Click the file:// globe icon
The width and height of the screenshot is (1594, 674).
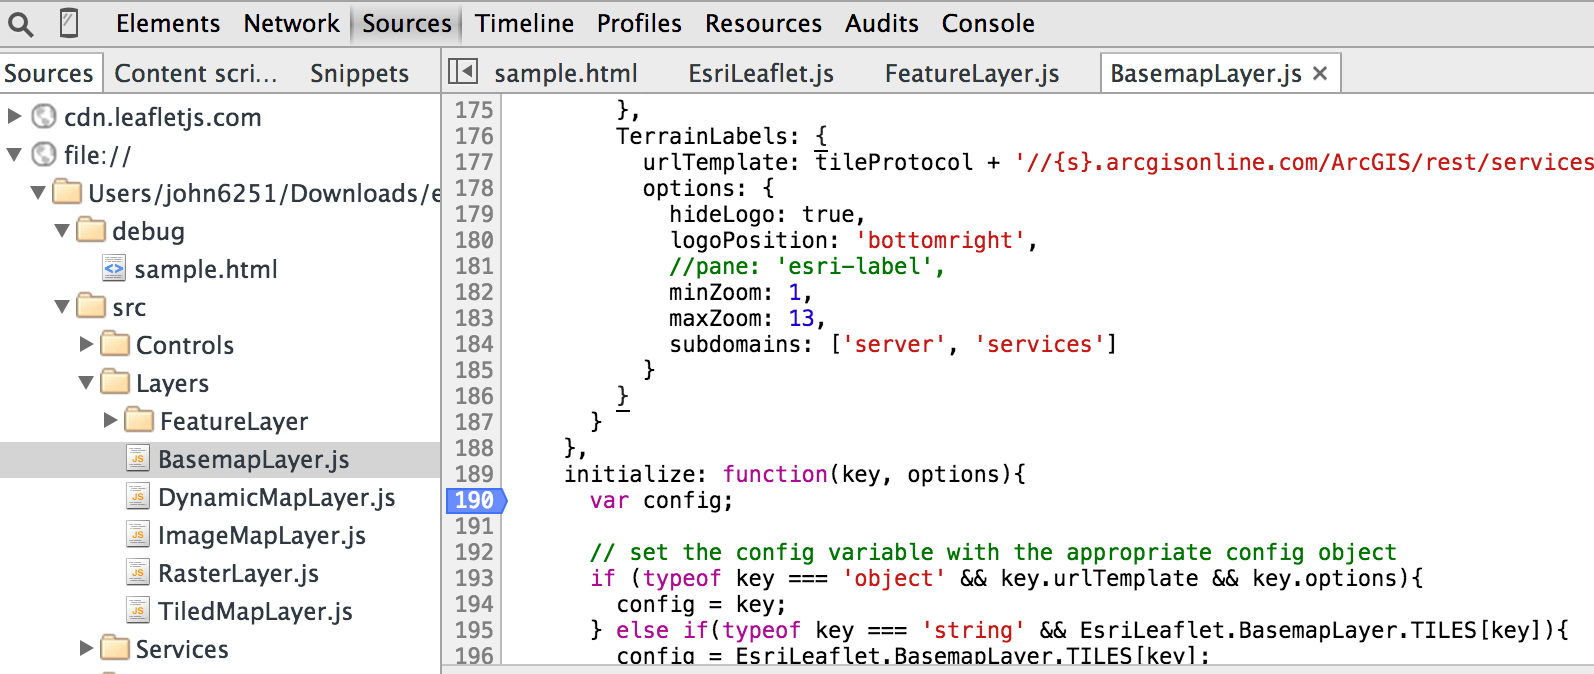click(x=44, y=155)
